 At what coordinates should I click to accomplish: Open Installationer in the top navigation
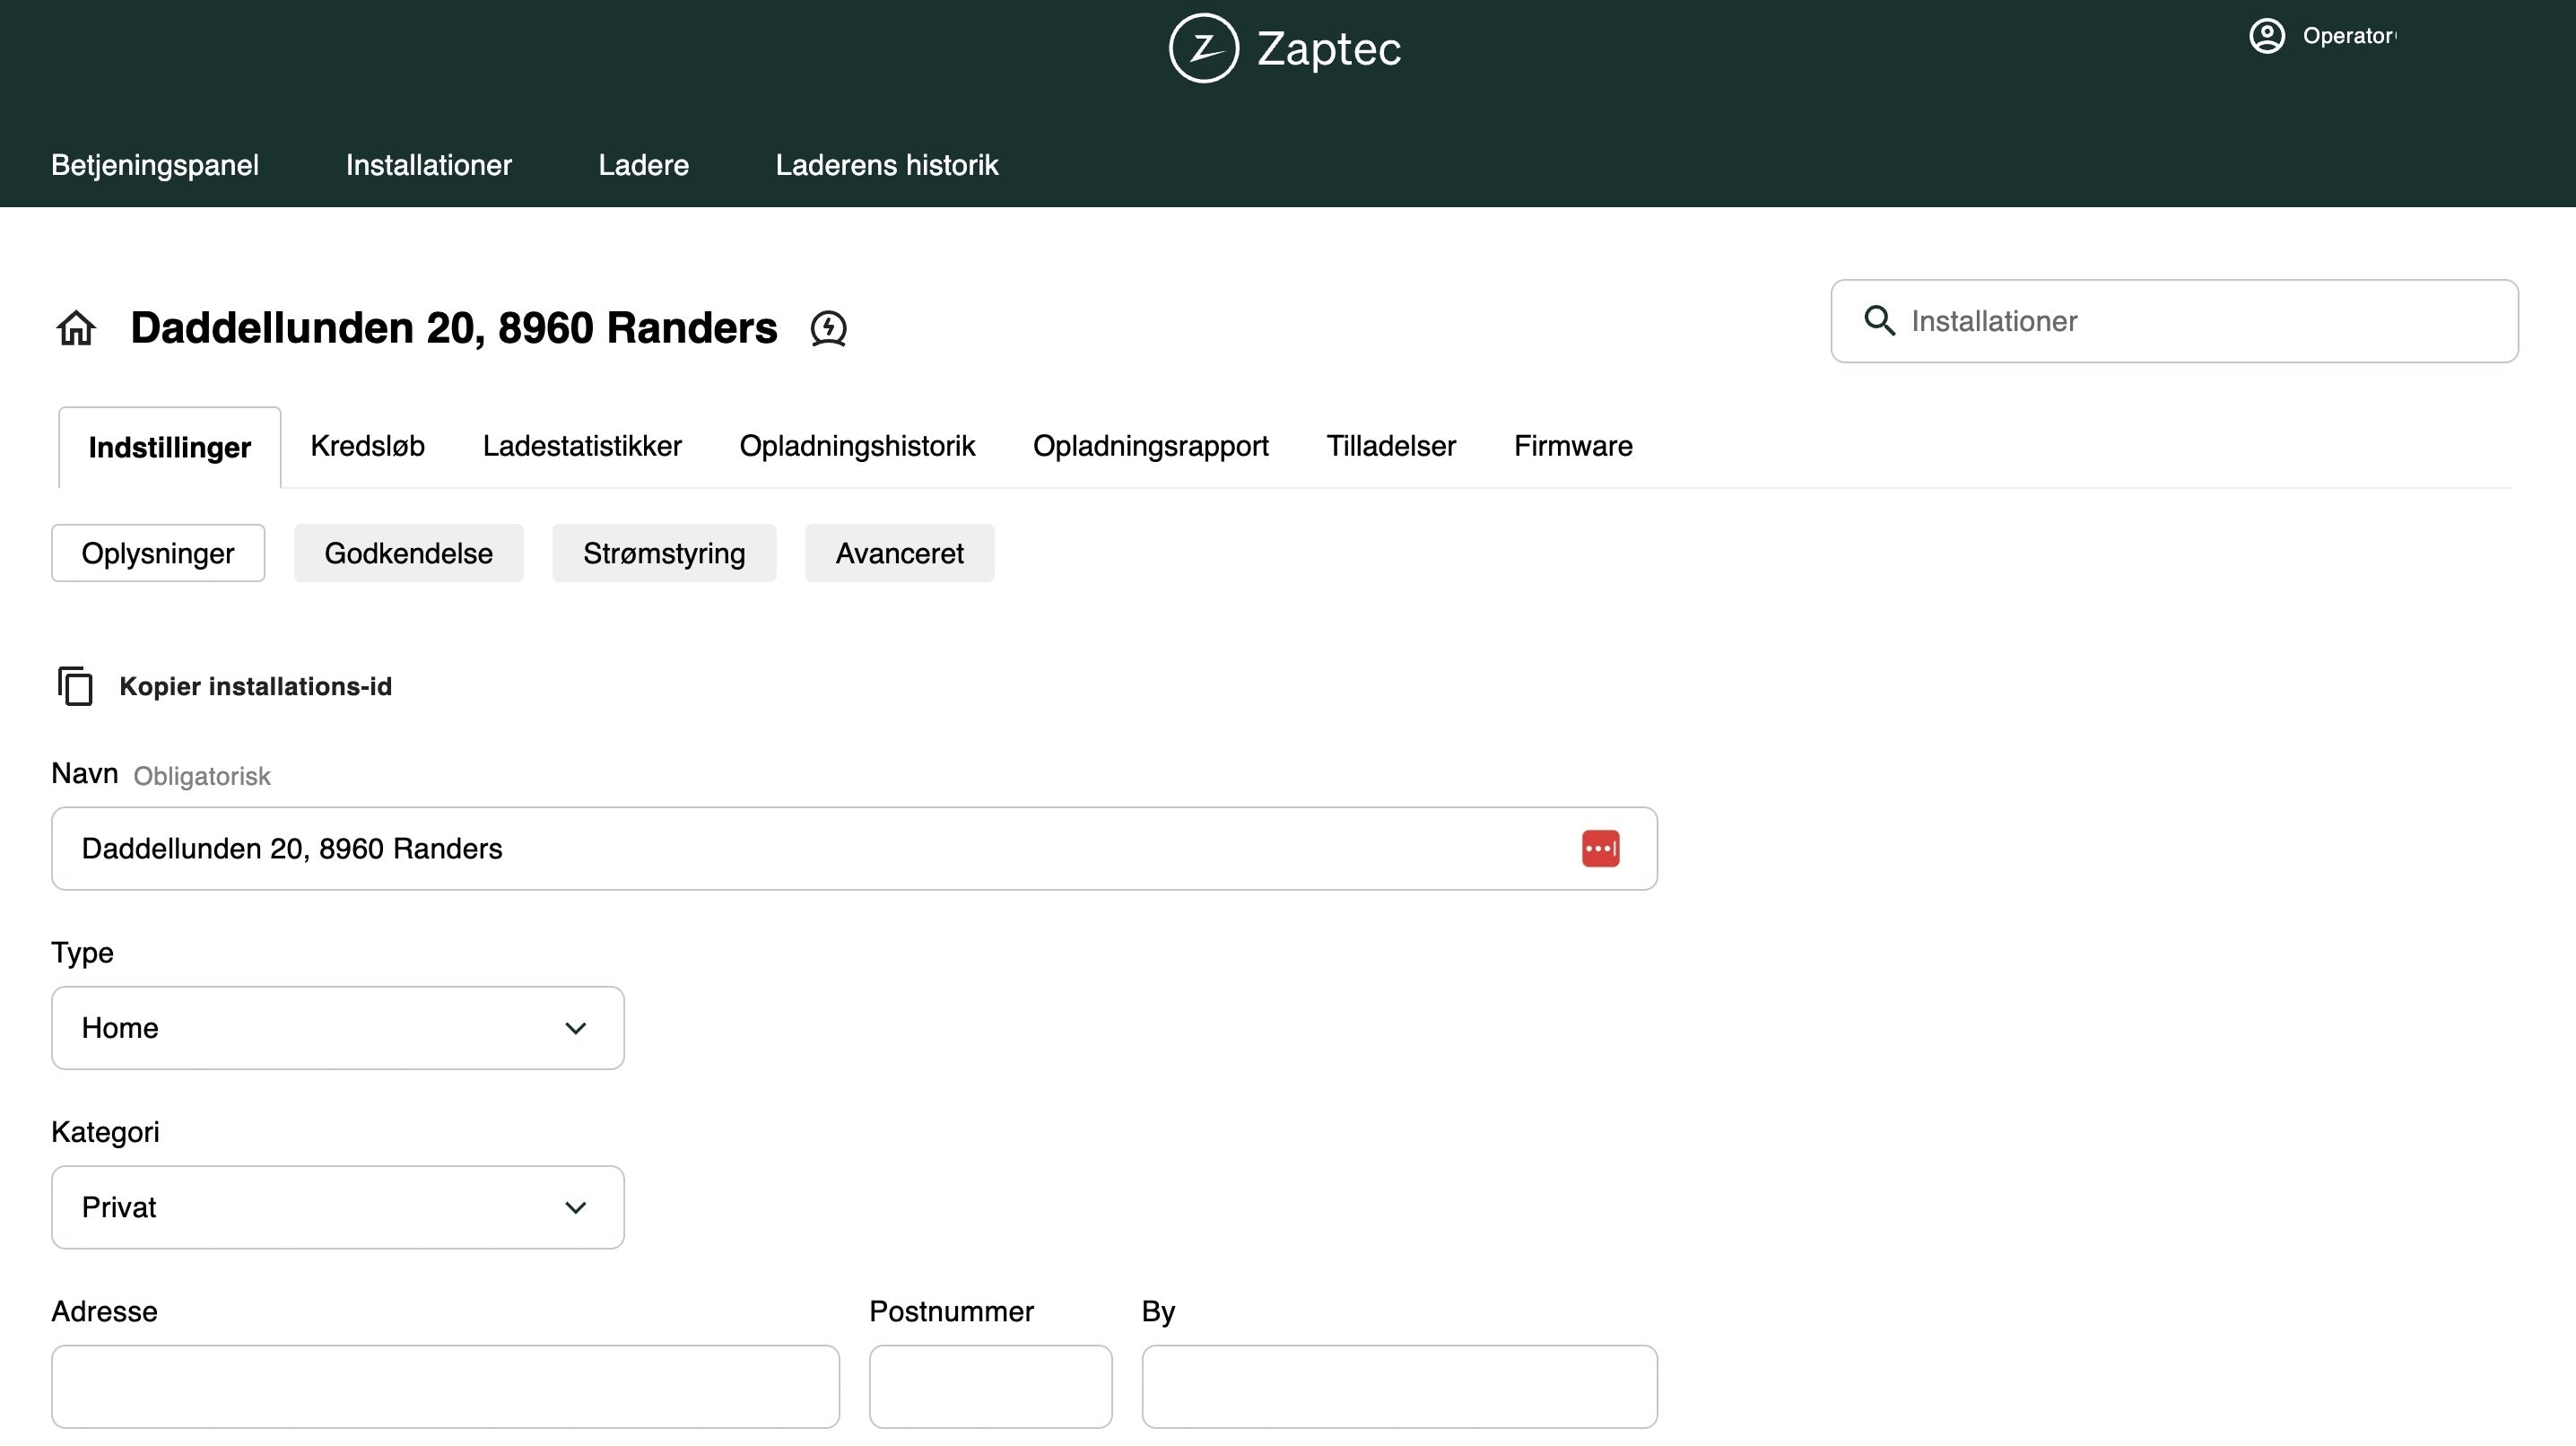(x=429, y=165)
